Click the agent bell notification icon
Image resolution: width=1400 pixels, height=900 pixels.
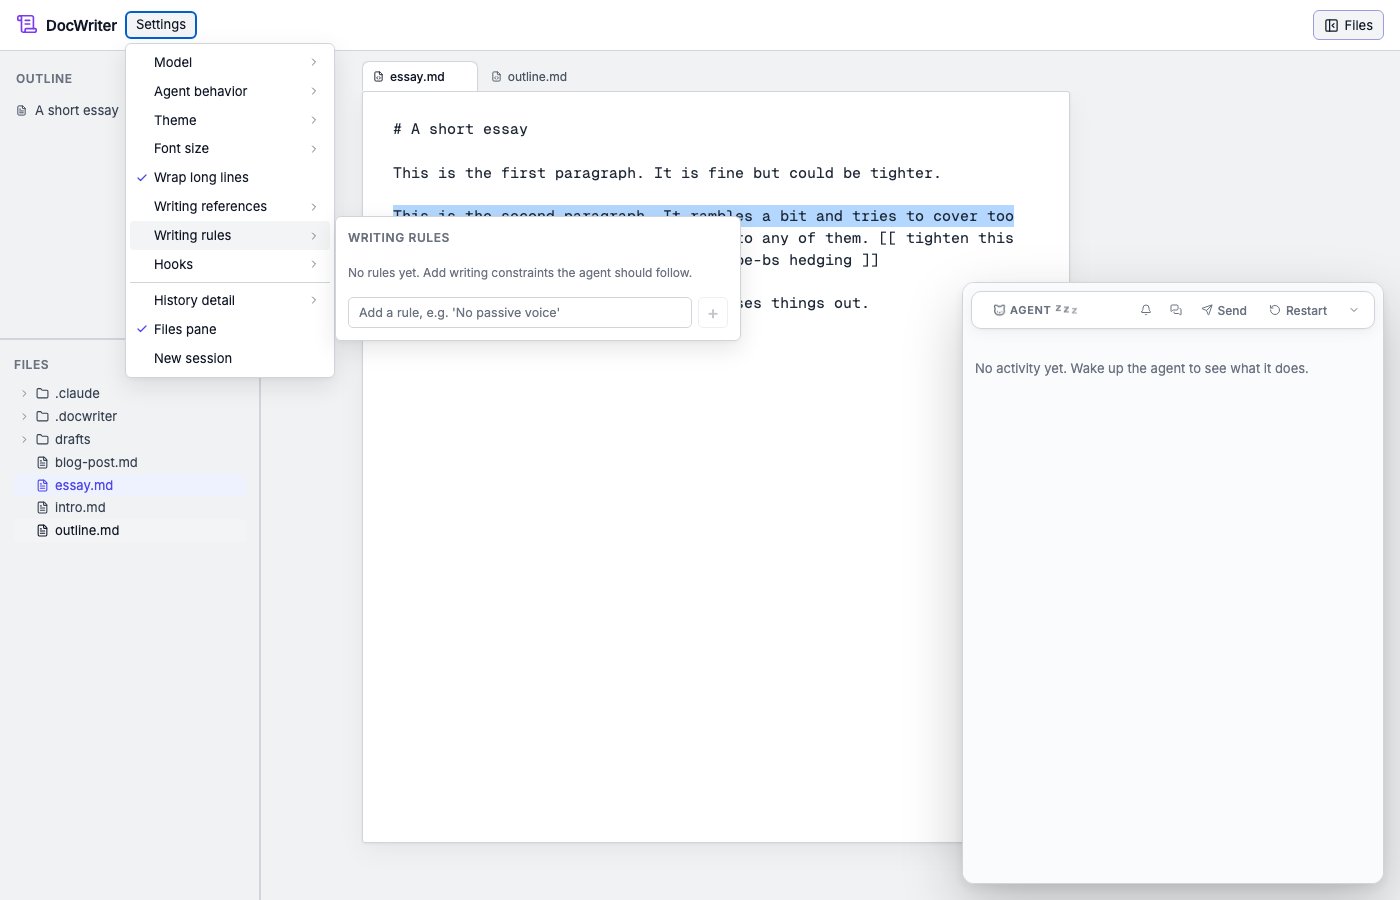1146,310
